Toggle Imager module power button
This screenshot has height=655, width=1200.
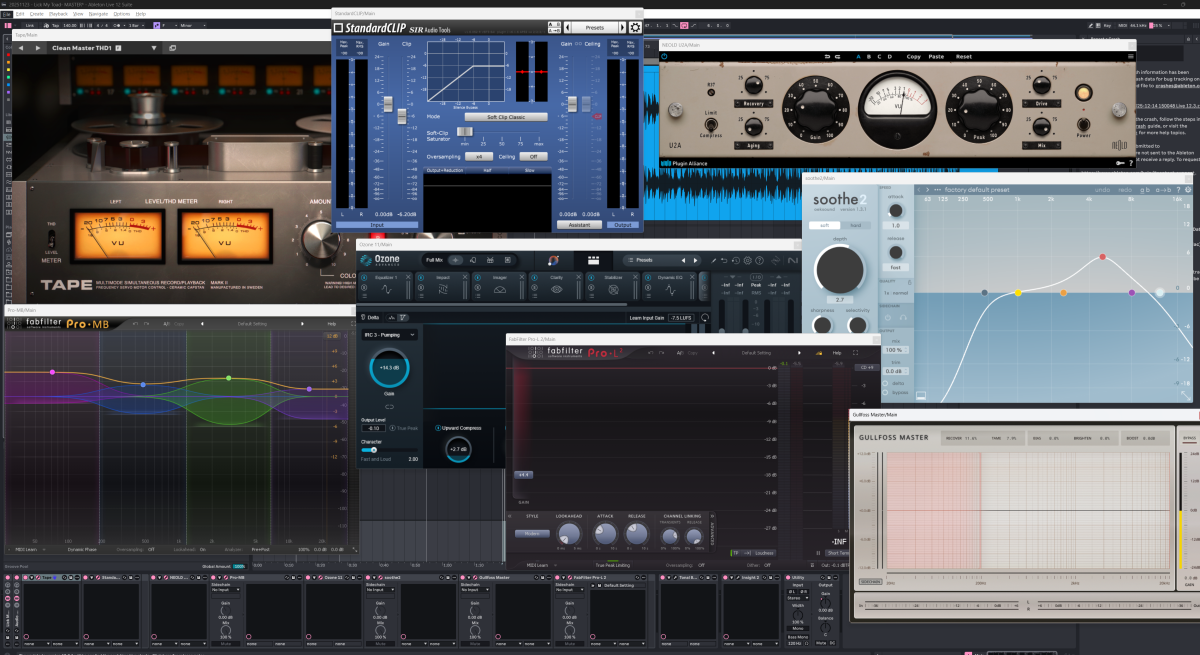(x=477, y=277)
